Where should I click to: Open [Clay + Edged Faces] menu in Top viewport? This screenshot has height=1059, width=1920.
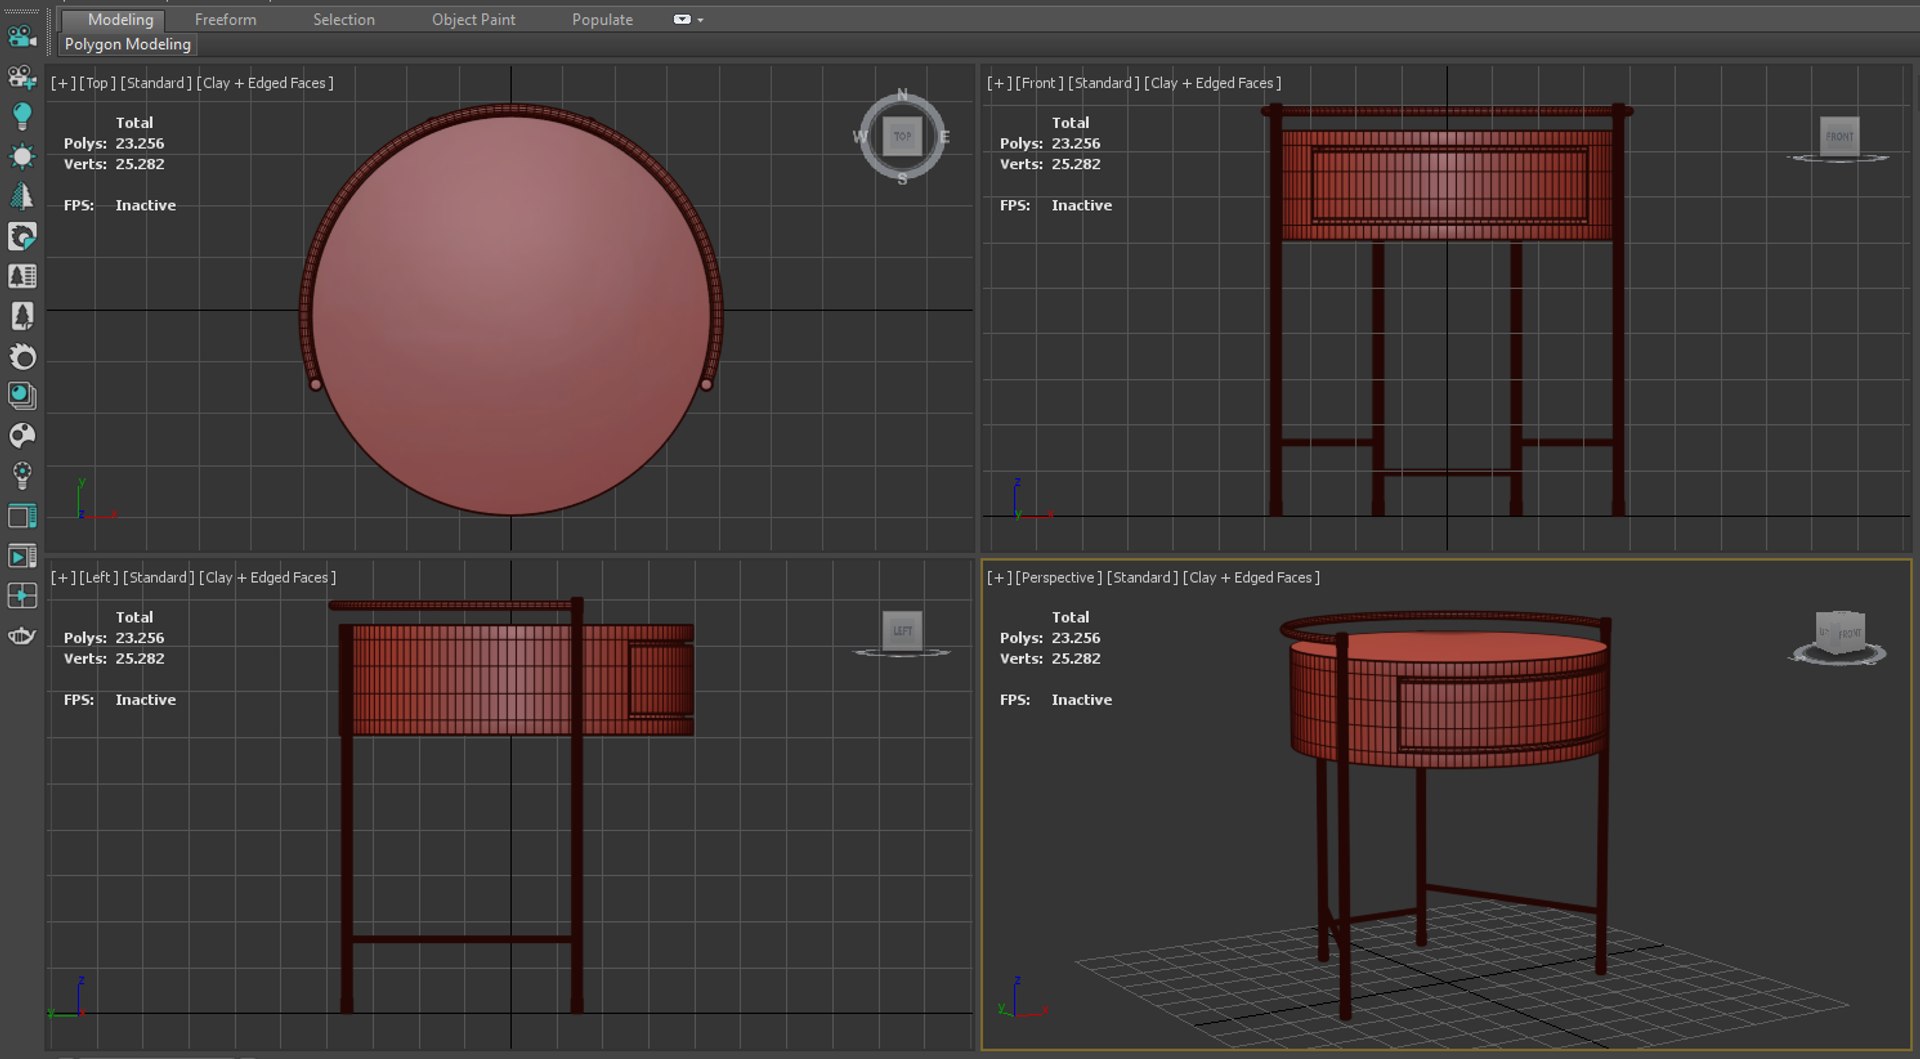265,83
